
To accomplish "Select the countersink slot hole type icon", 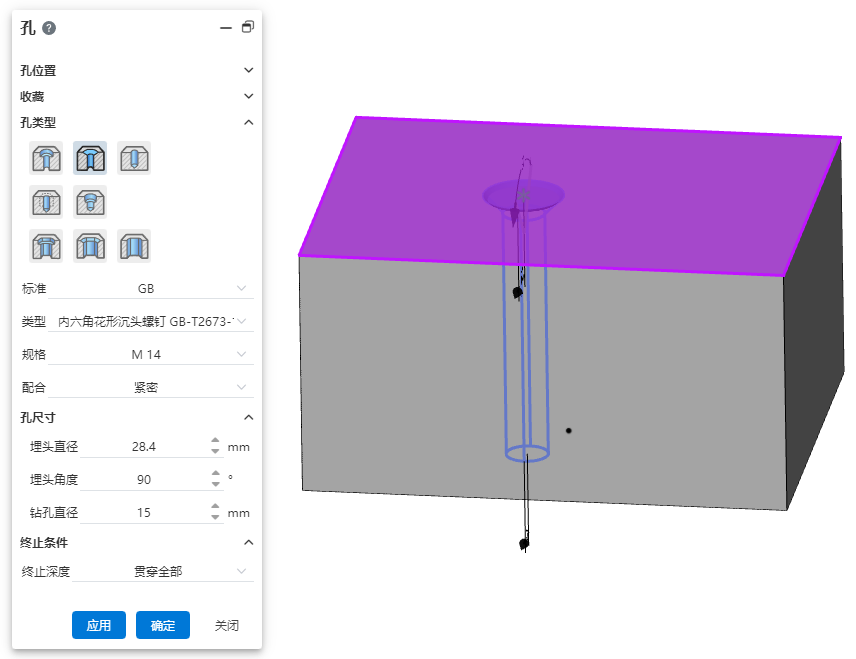I will [x=90, y=246].
